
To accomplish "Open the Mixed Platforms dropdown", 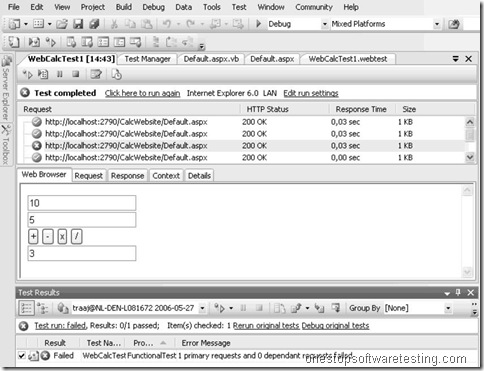I will [x=437, y=24].
